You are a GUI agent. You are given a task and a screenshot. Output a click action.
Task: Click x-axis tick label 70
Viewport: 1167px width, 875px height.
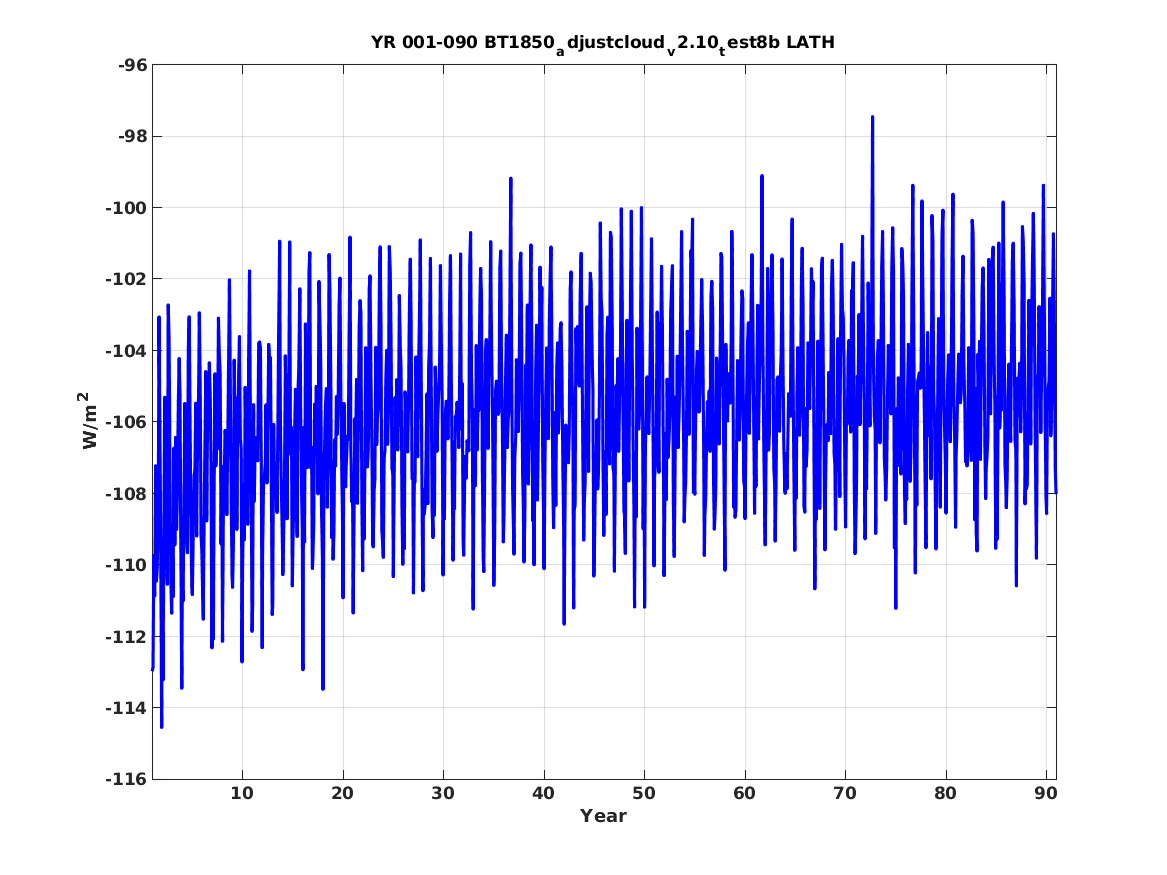845,793
